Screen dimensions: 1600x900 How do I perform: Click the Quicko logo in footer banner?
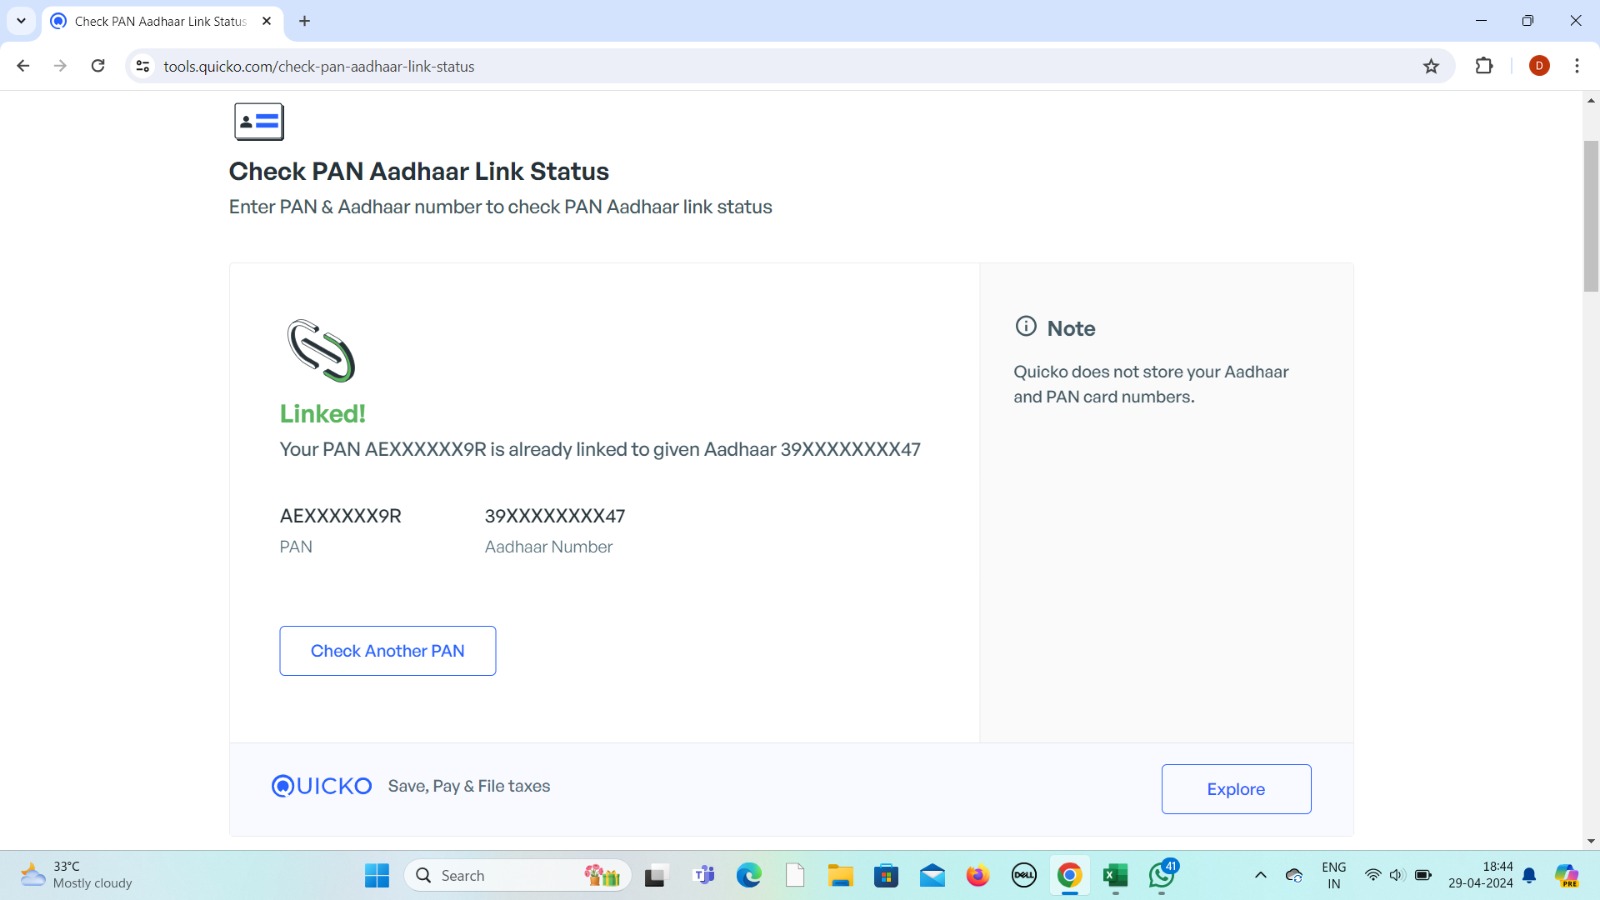[322, 786]
